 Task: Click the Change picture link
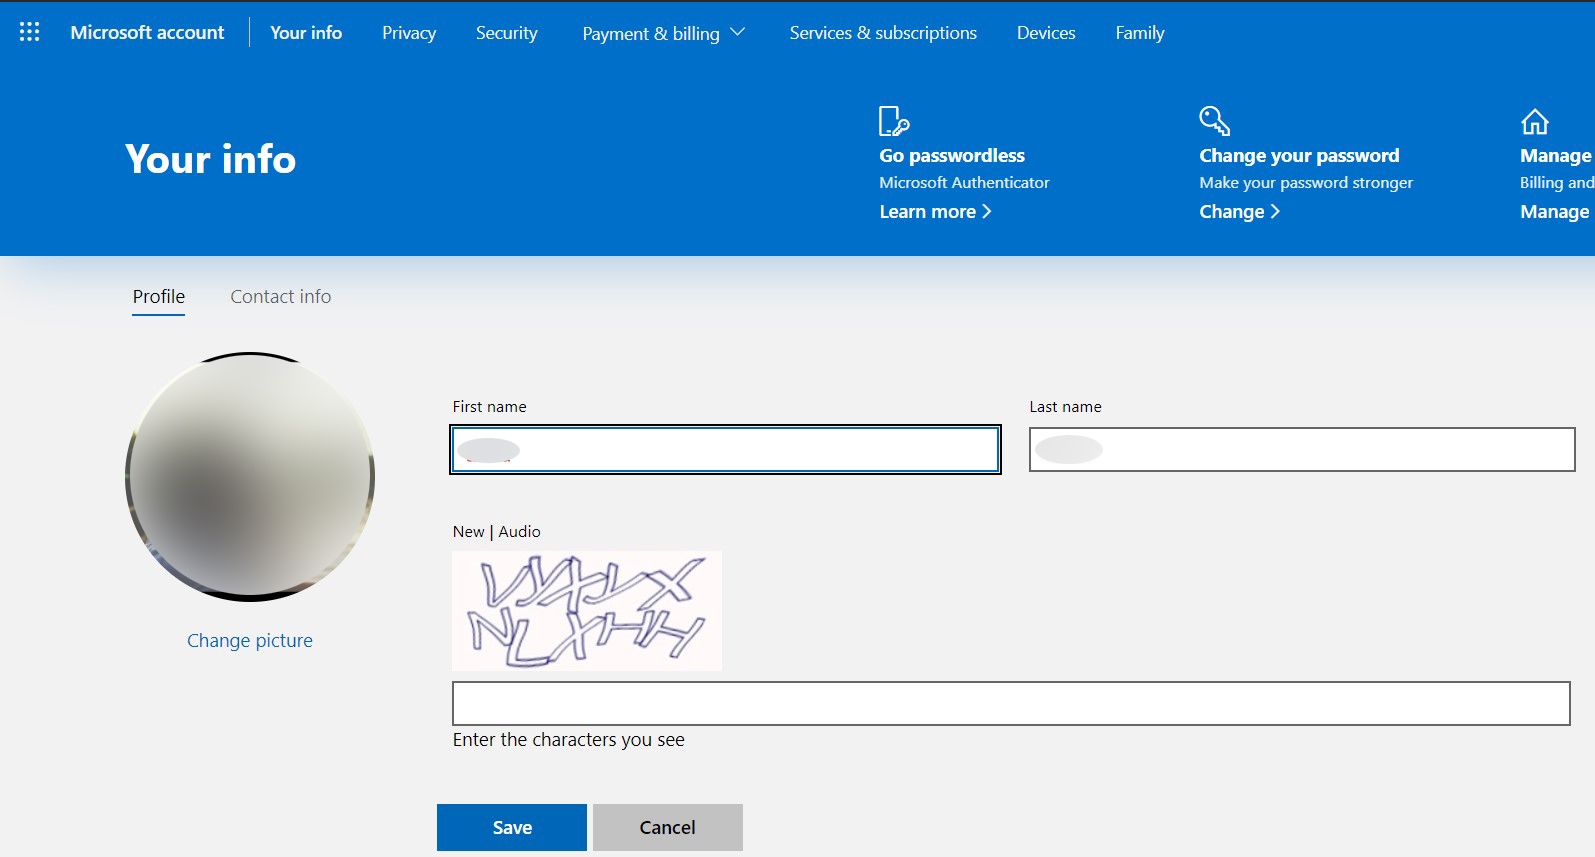[250, 640]
